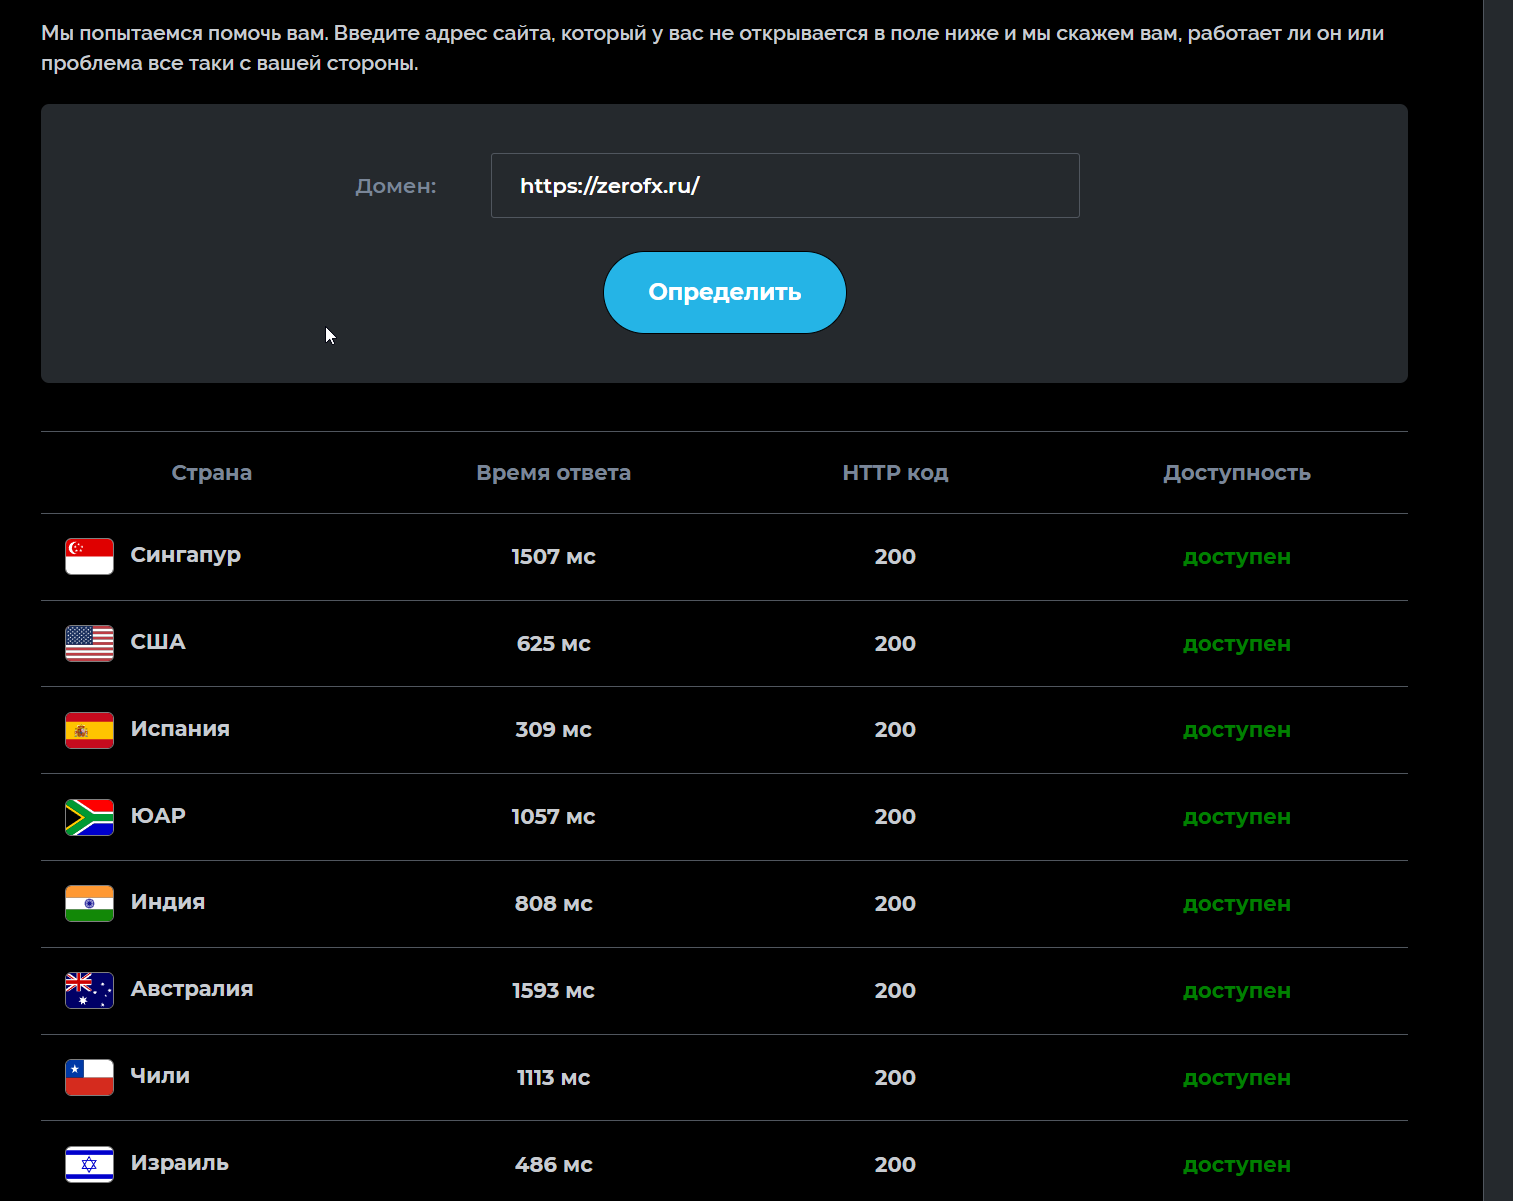Click the Домен: field label
This screenshot has height=1201, width=1513.
pyautogui.click(x=396, y=186)
